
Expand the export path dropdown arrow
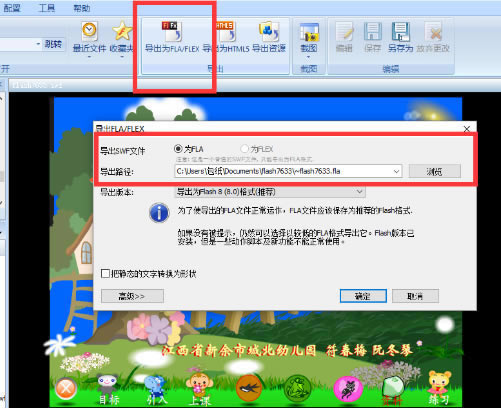tap(396, 171)
